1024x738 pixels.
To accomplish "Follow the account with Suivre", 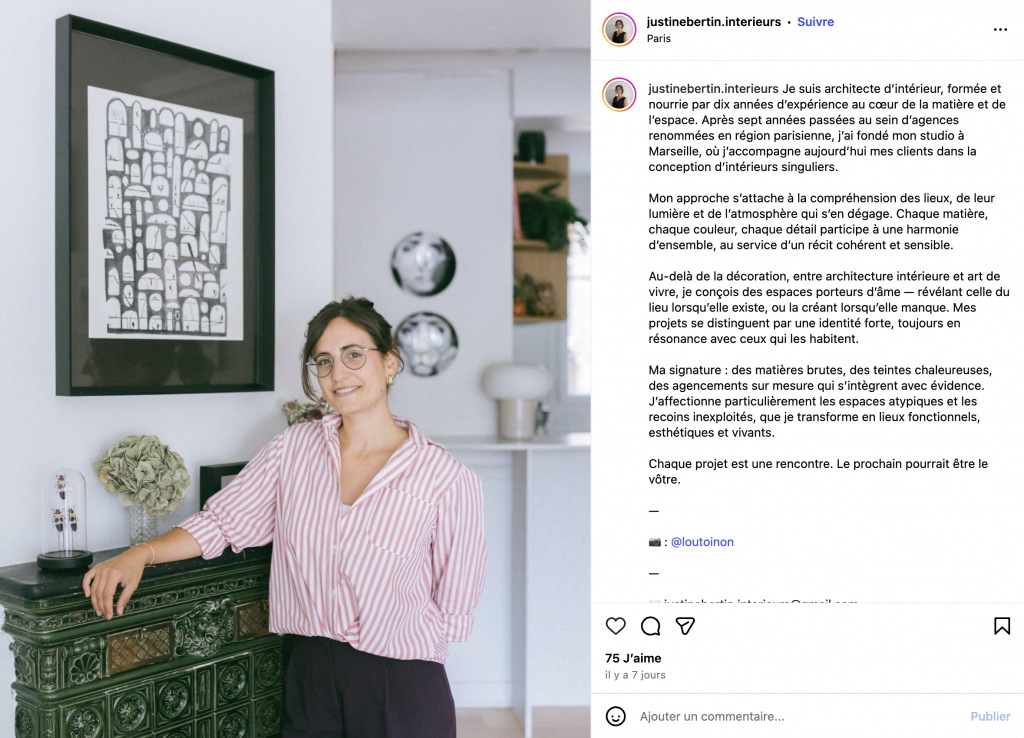I will [x=815, y=22].
